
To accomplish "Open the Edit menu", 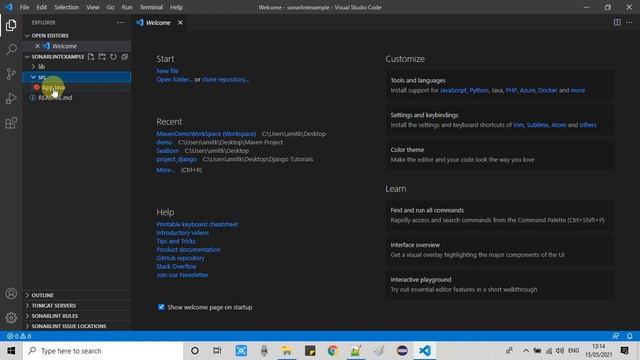I will click(42, 7).
